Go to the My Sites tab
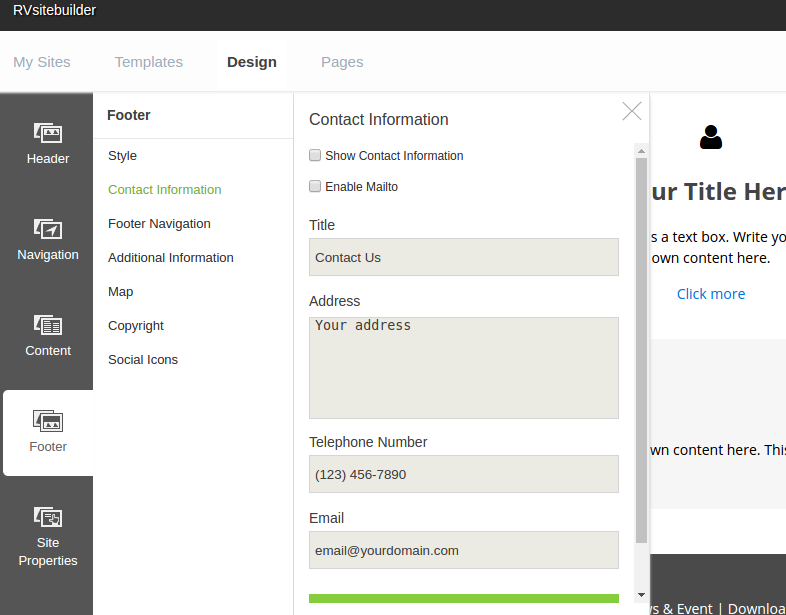The image size is (786, 615). click(x=42, y=62)
